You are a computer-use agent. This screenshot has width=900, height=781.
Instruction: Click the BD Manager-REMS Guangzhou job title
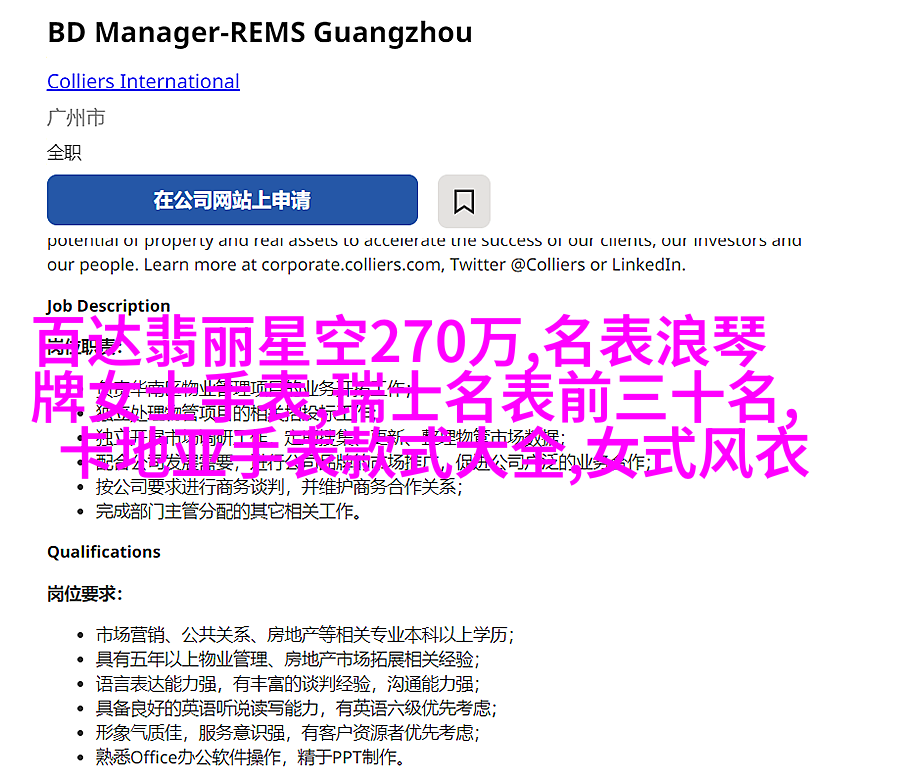(x=260, y=33)
